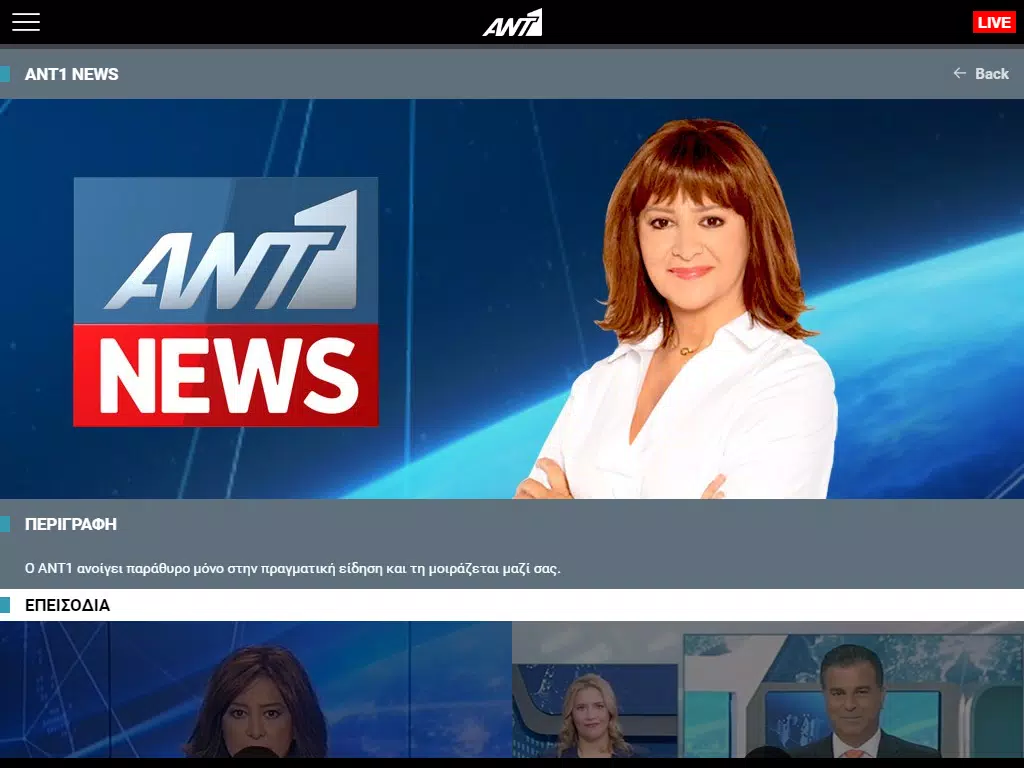
Task: Open the episode with two studio presenters
Action: [x=768, y=690]
